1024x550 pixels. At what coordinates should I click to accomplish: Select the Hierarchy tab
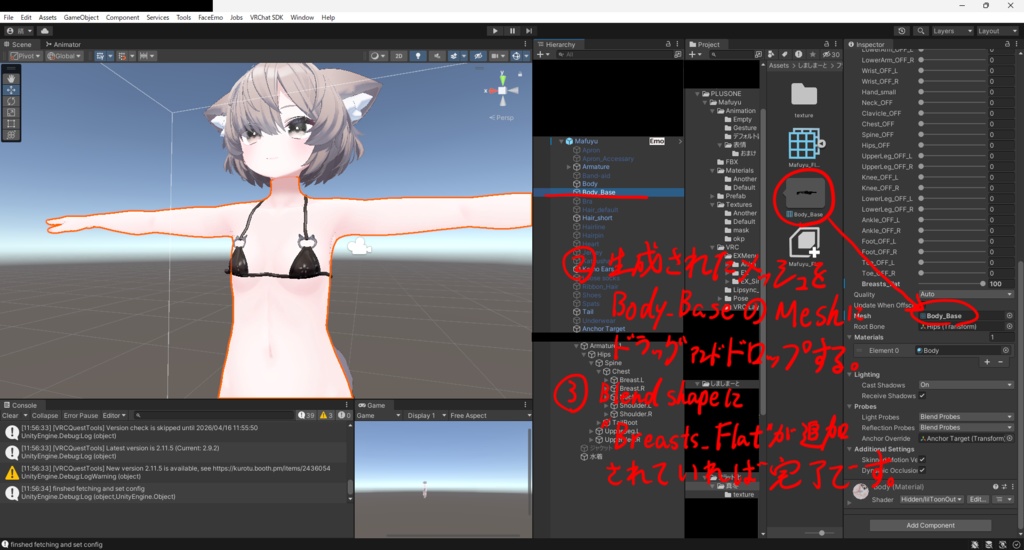click(556, 44)
